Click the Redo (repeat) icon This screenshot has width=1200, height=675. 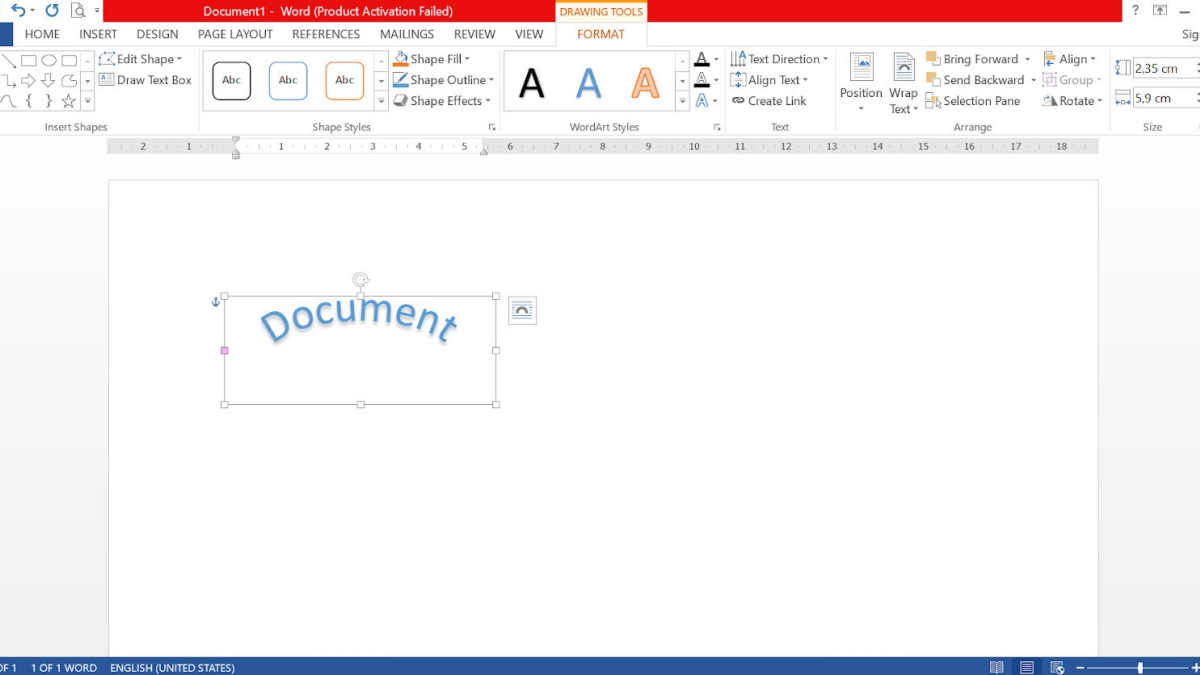[52, 11]
